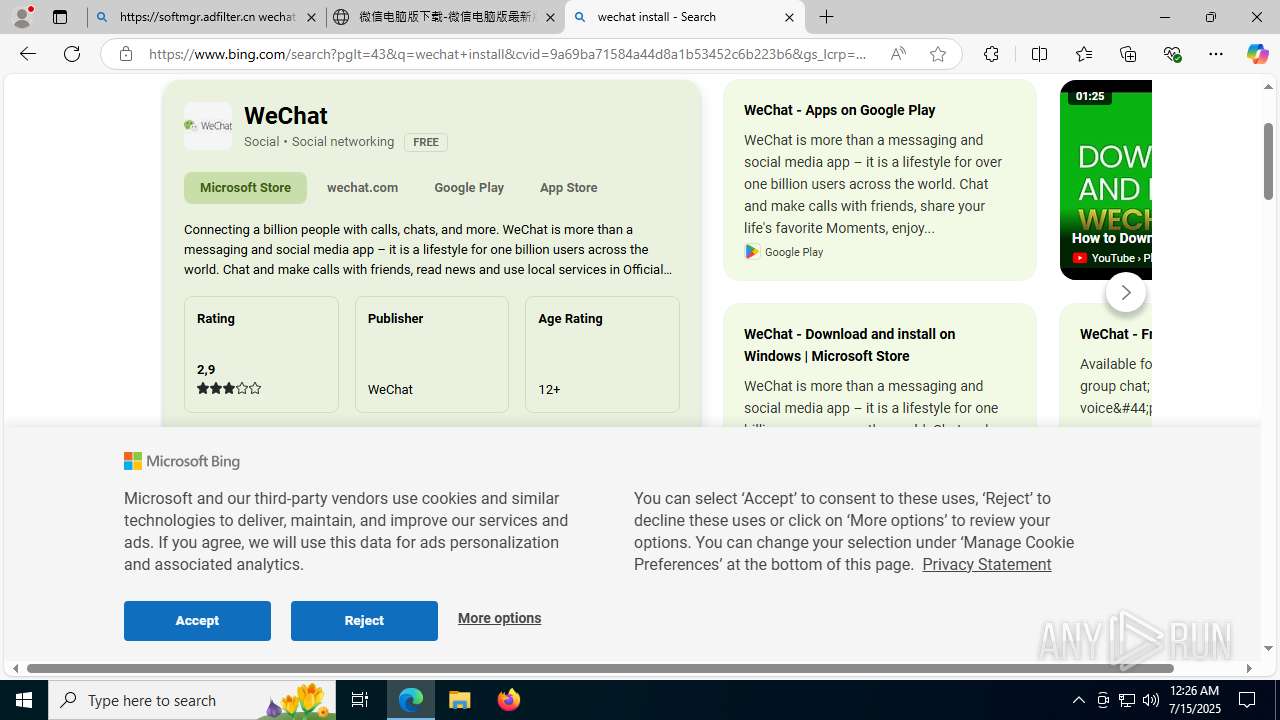
Task: Click the Microsoft Bing logo in banner
Action: pyautogui.click(x=182, y=461)
